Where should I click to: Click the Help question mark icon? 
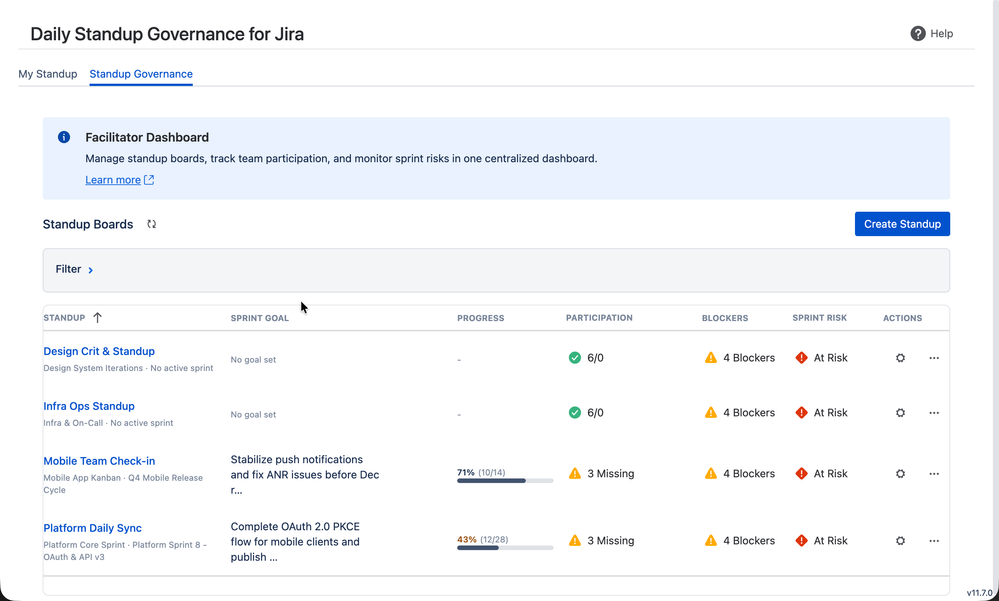[917, 34]
